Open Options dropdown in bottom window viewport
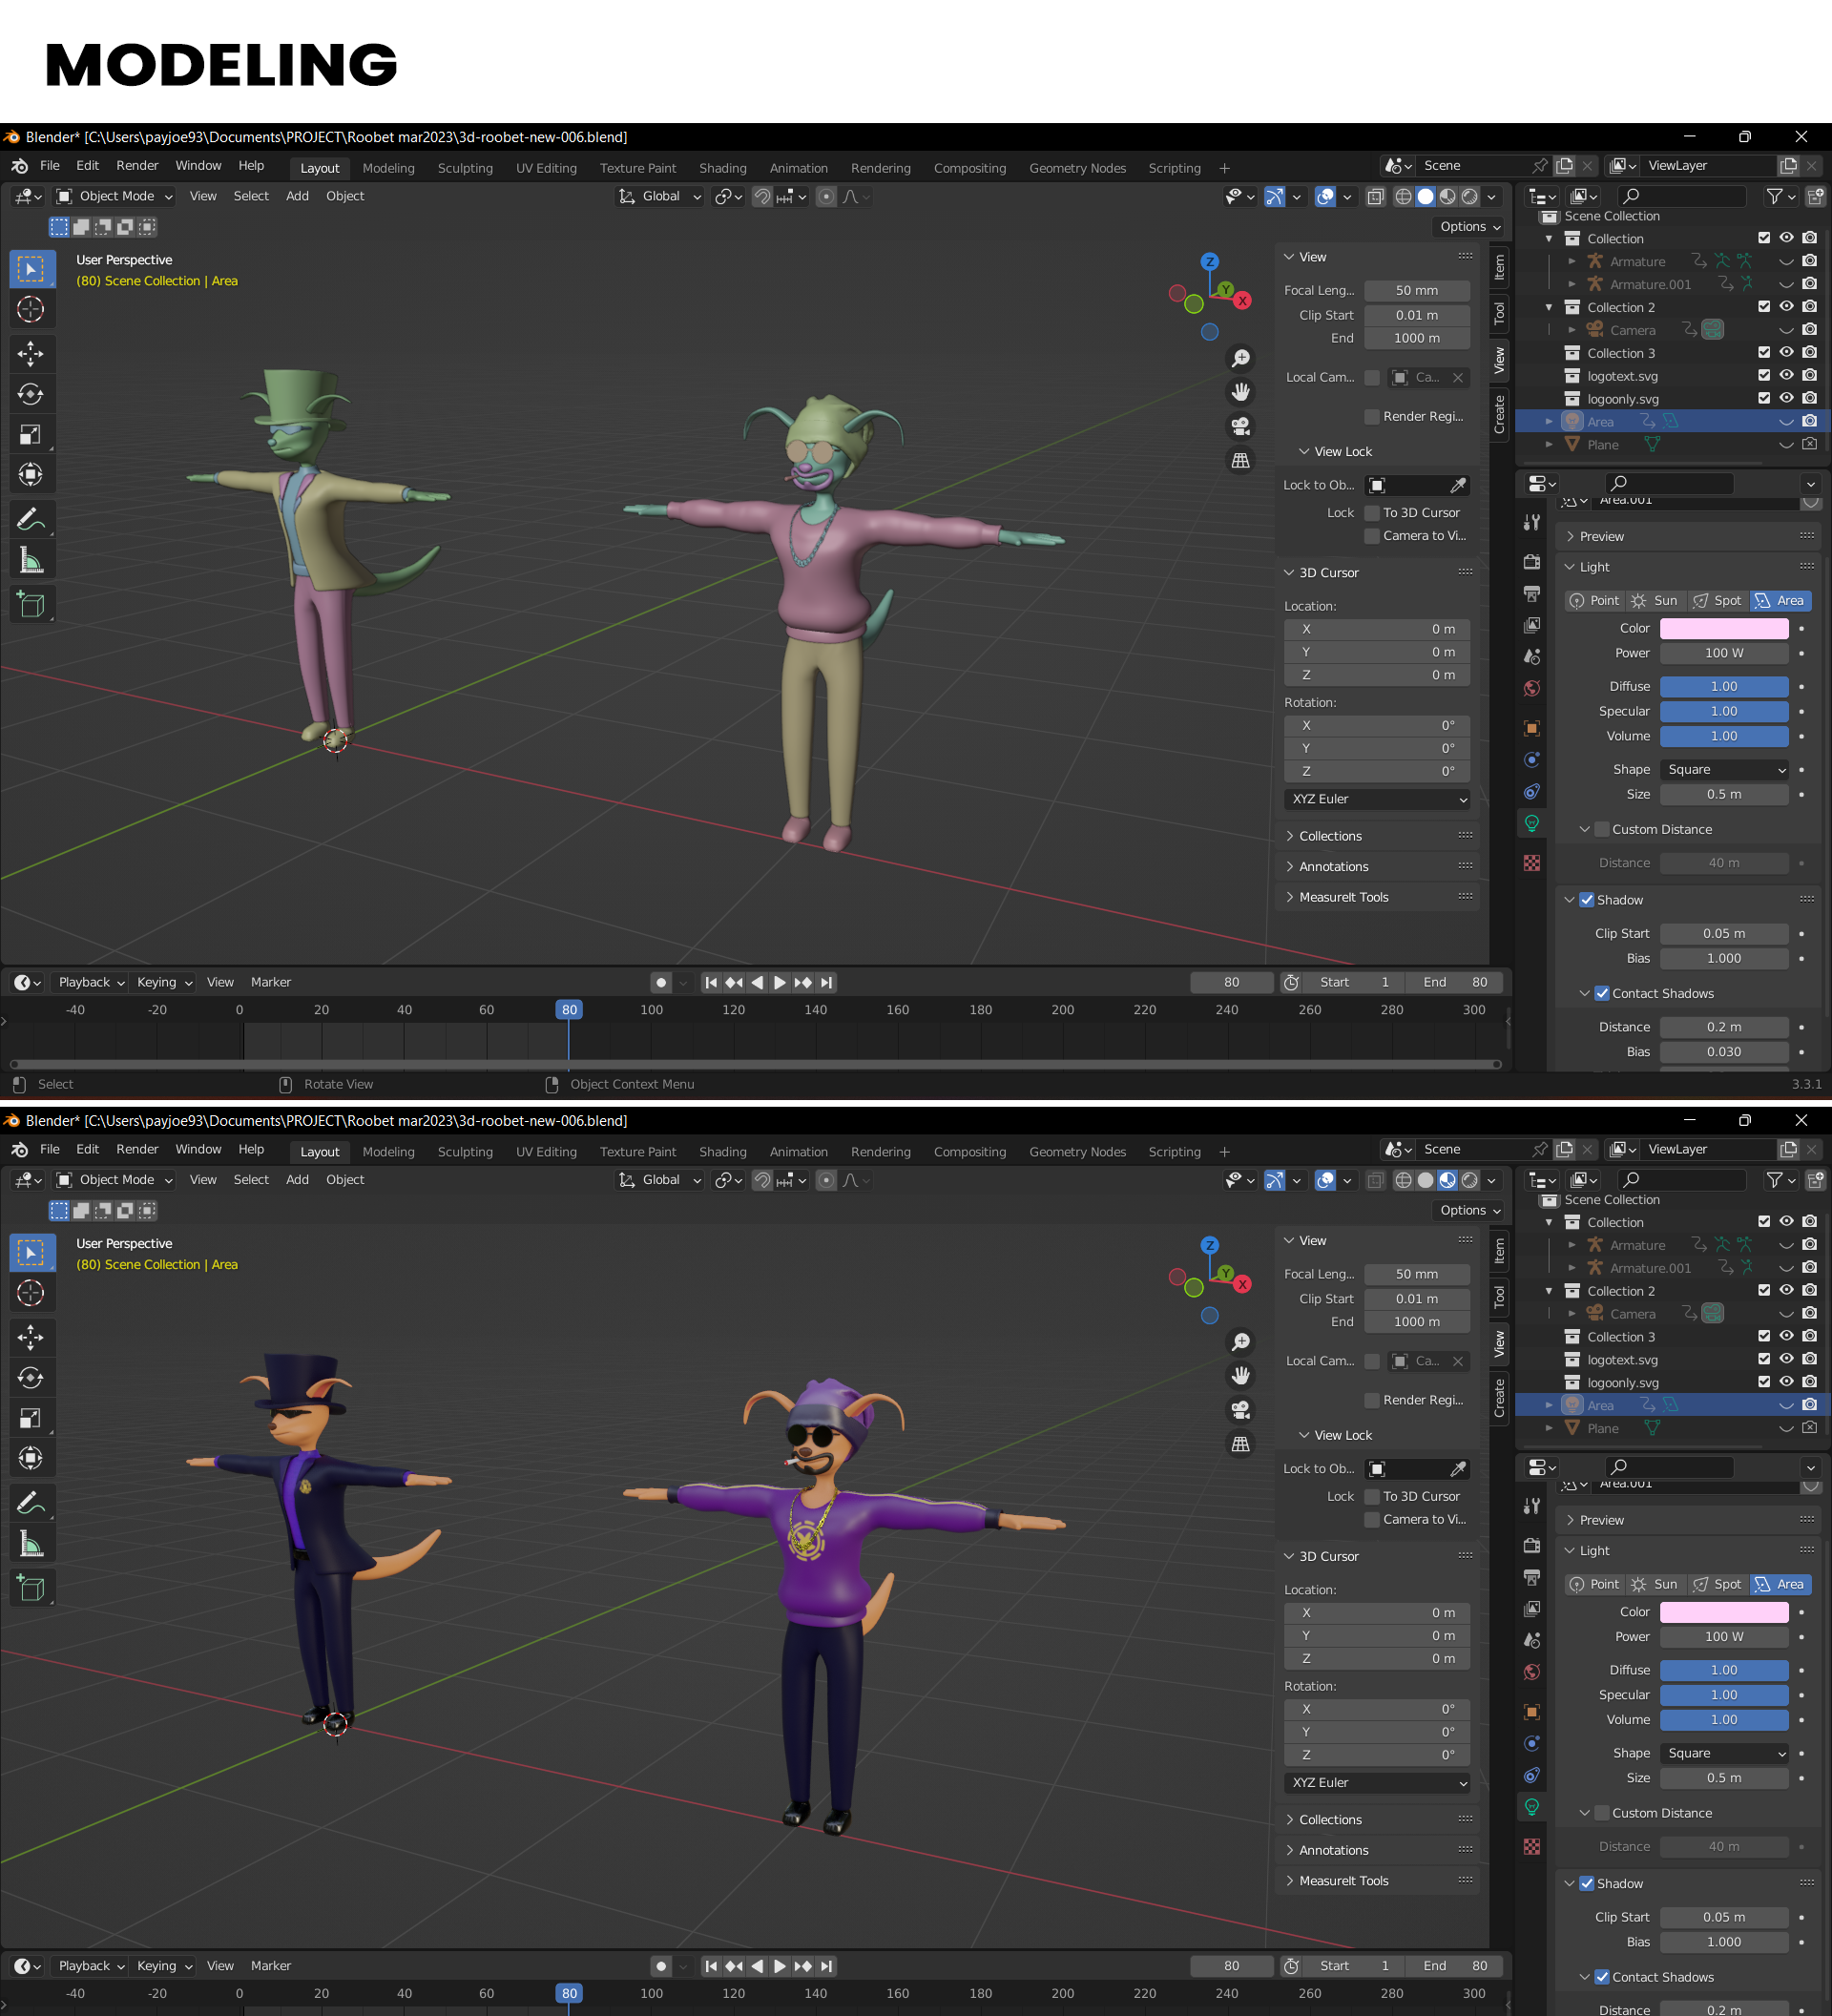This screenshot has height=2016, width=1832. pos(1470,1211)
